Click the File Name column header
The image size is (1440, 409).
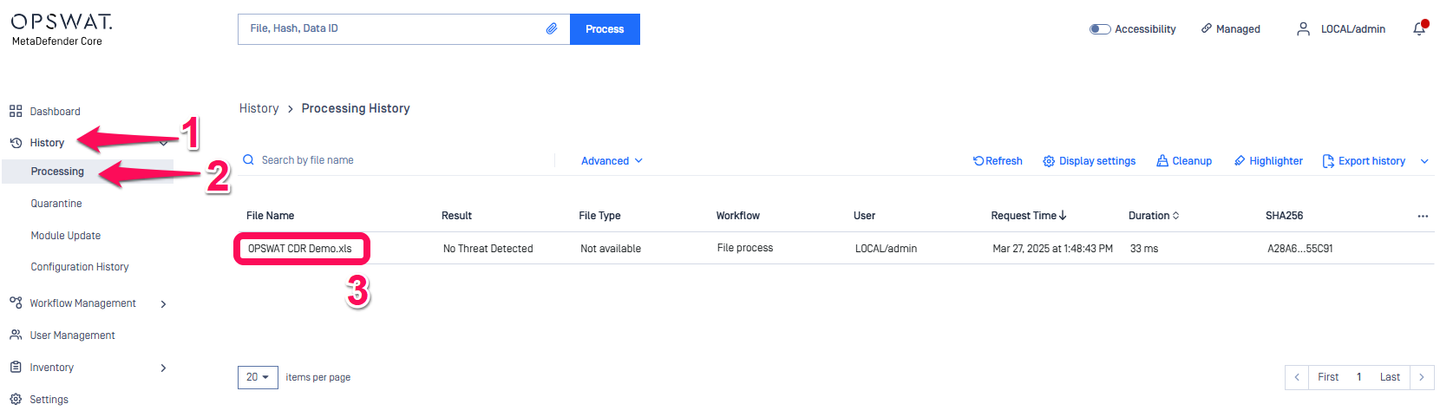tap(270, 215)
